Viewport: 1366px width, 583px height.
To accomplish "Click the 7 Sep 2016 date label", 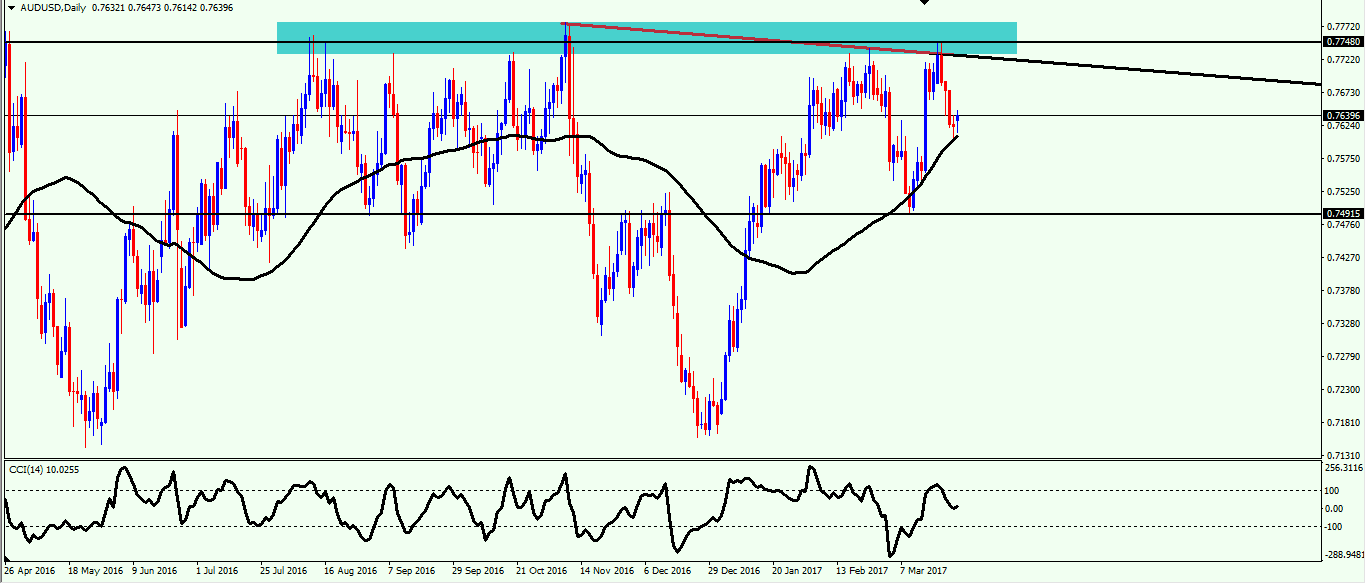I will click(x=413, y=571).
